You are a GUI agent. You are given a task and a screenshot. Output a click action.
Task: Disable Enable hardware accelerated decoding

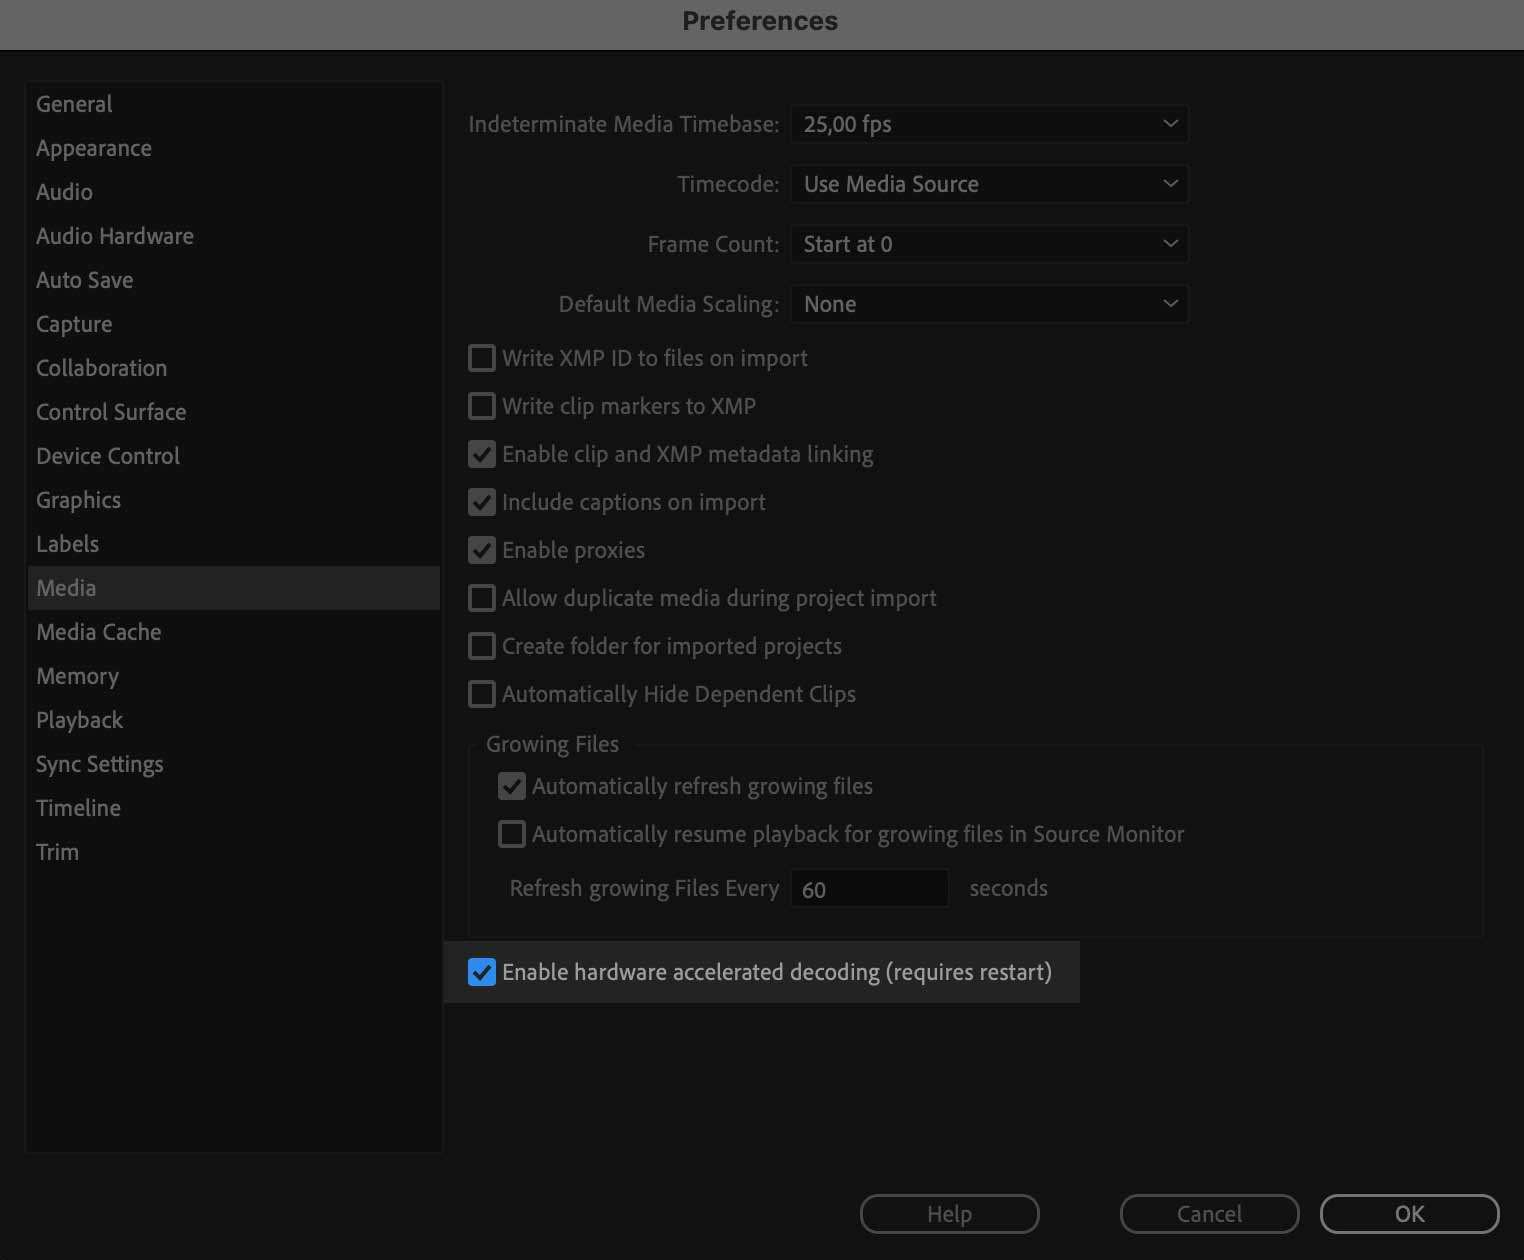coord(482,971)
